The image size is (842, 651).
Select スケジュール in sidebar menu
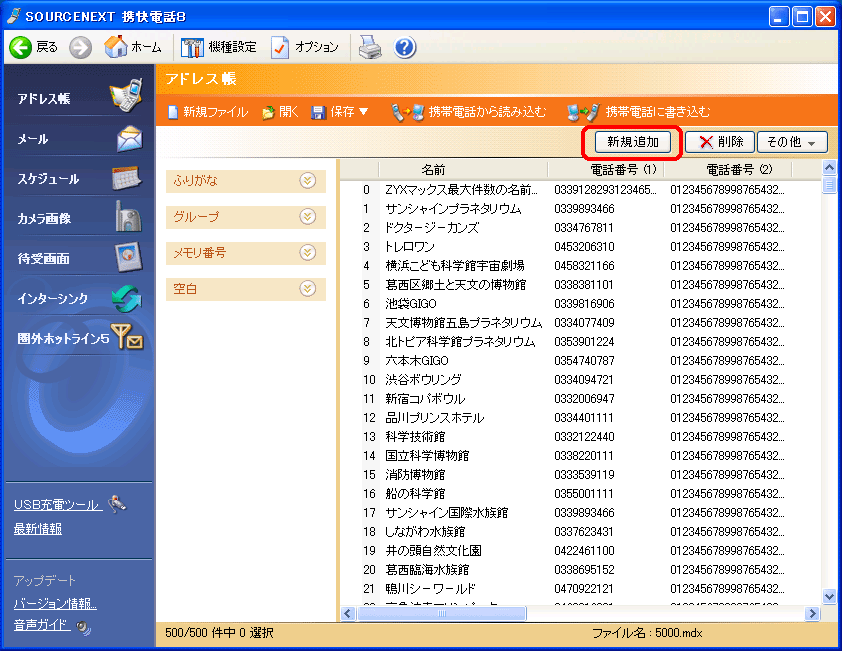click(x=48, y=179)
